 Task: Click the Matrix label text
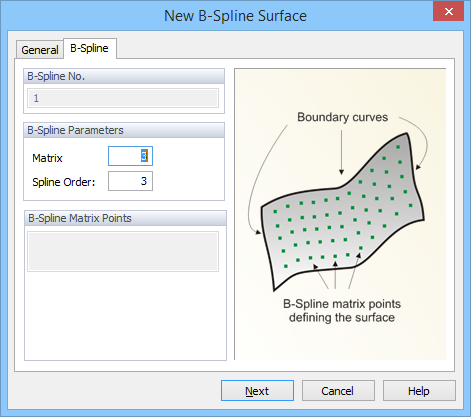pos(47,158)
